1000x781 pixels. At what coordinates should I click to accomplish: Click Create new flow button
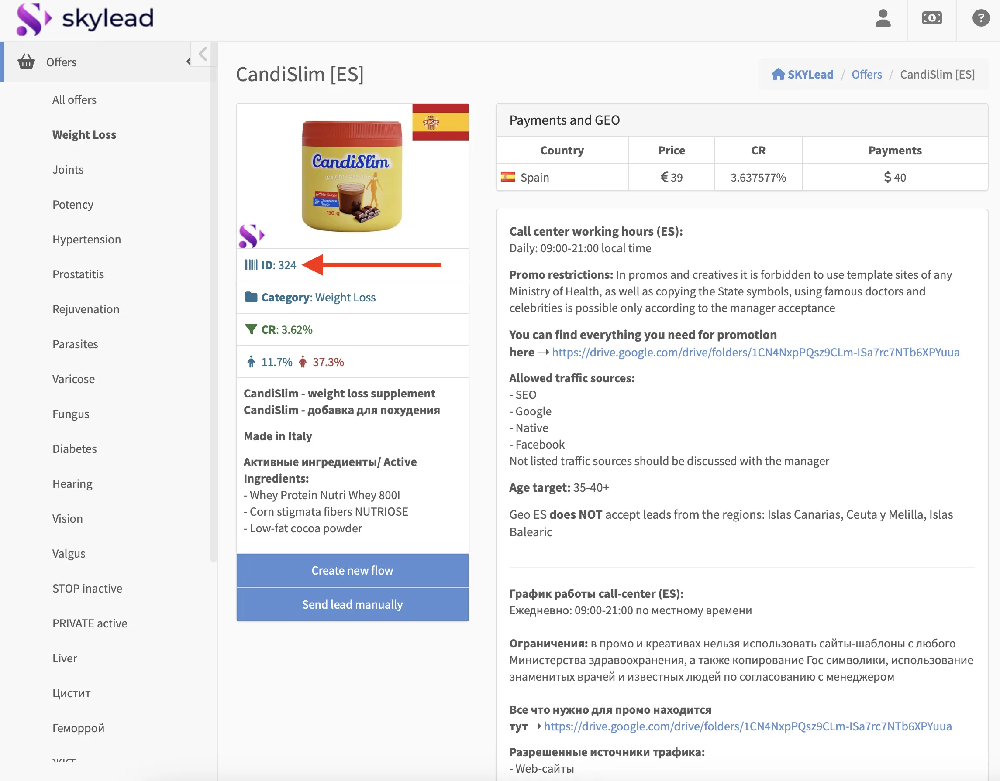[353, 571]
